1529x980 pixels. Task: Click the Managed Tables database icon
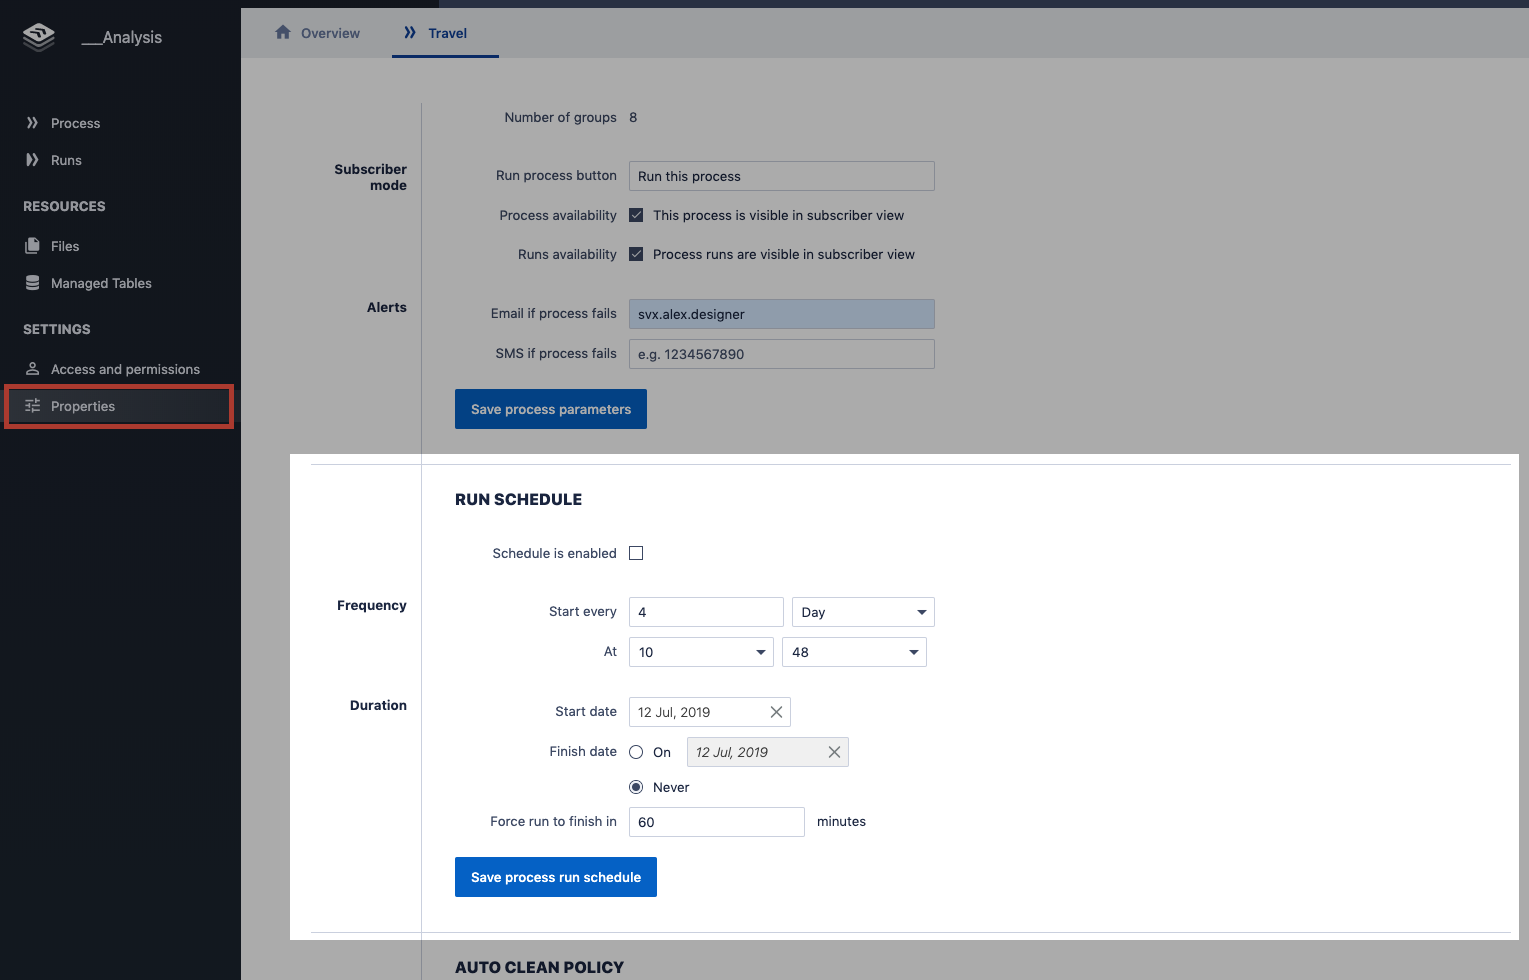click(x=32, y=283)
